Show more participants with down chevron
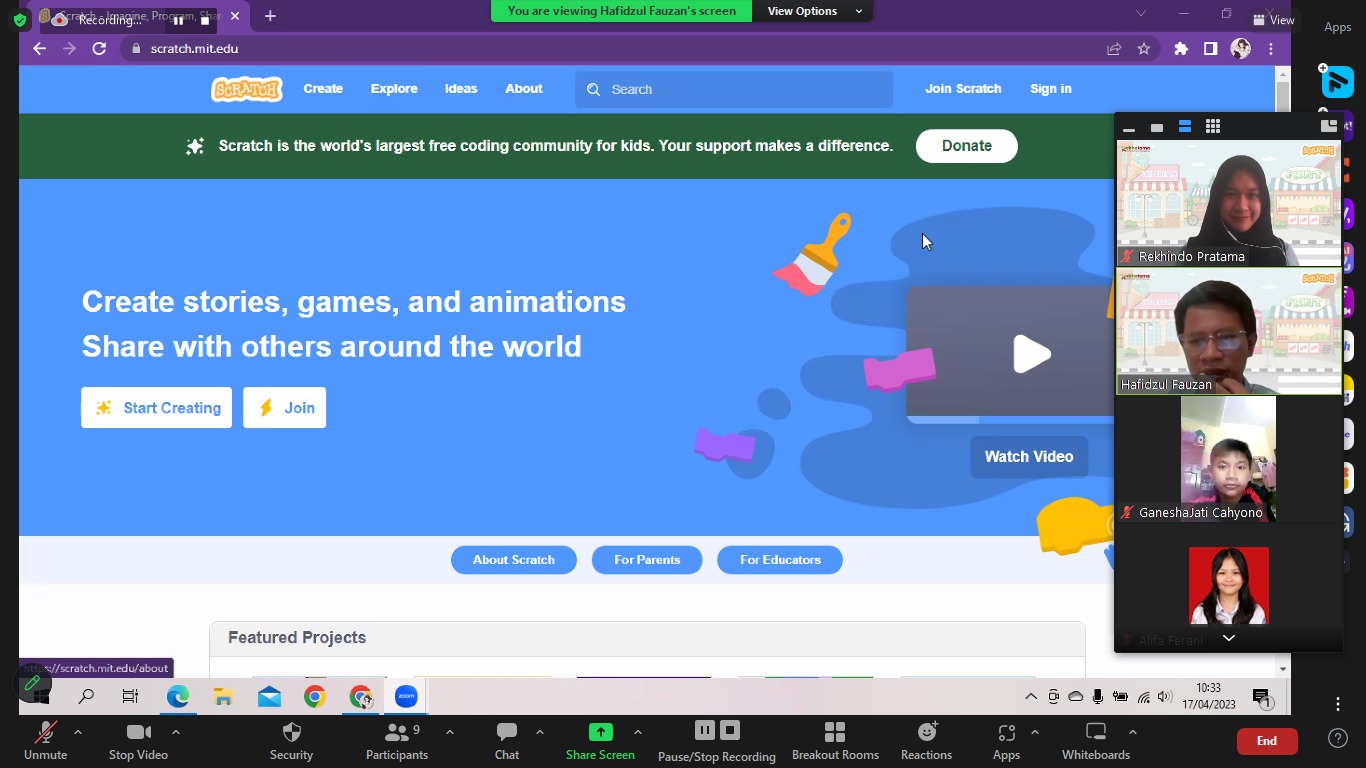This screenshot has height=768, width=1366. click(x=1229, y=638)
